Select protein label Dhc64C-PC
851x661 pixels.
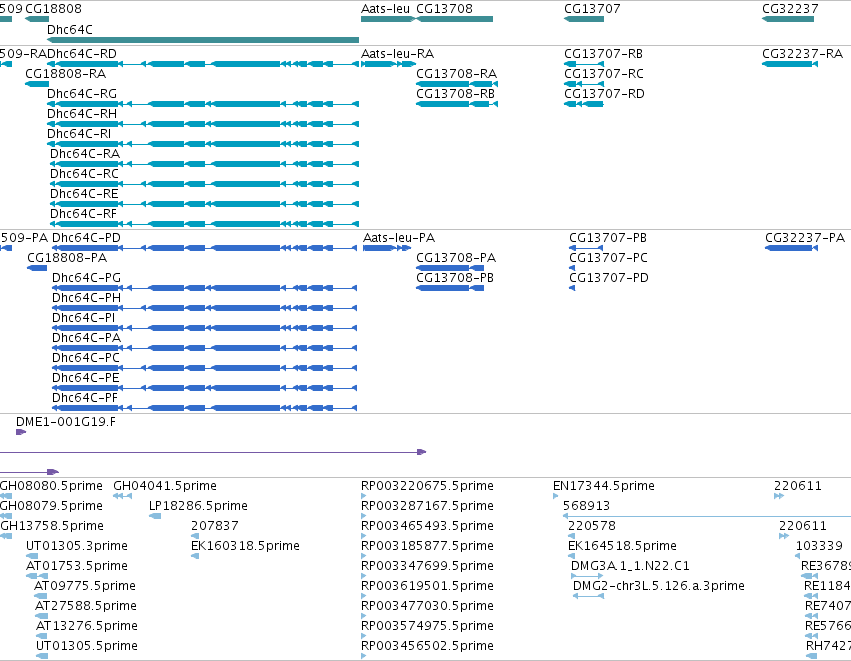pos(86,359)
